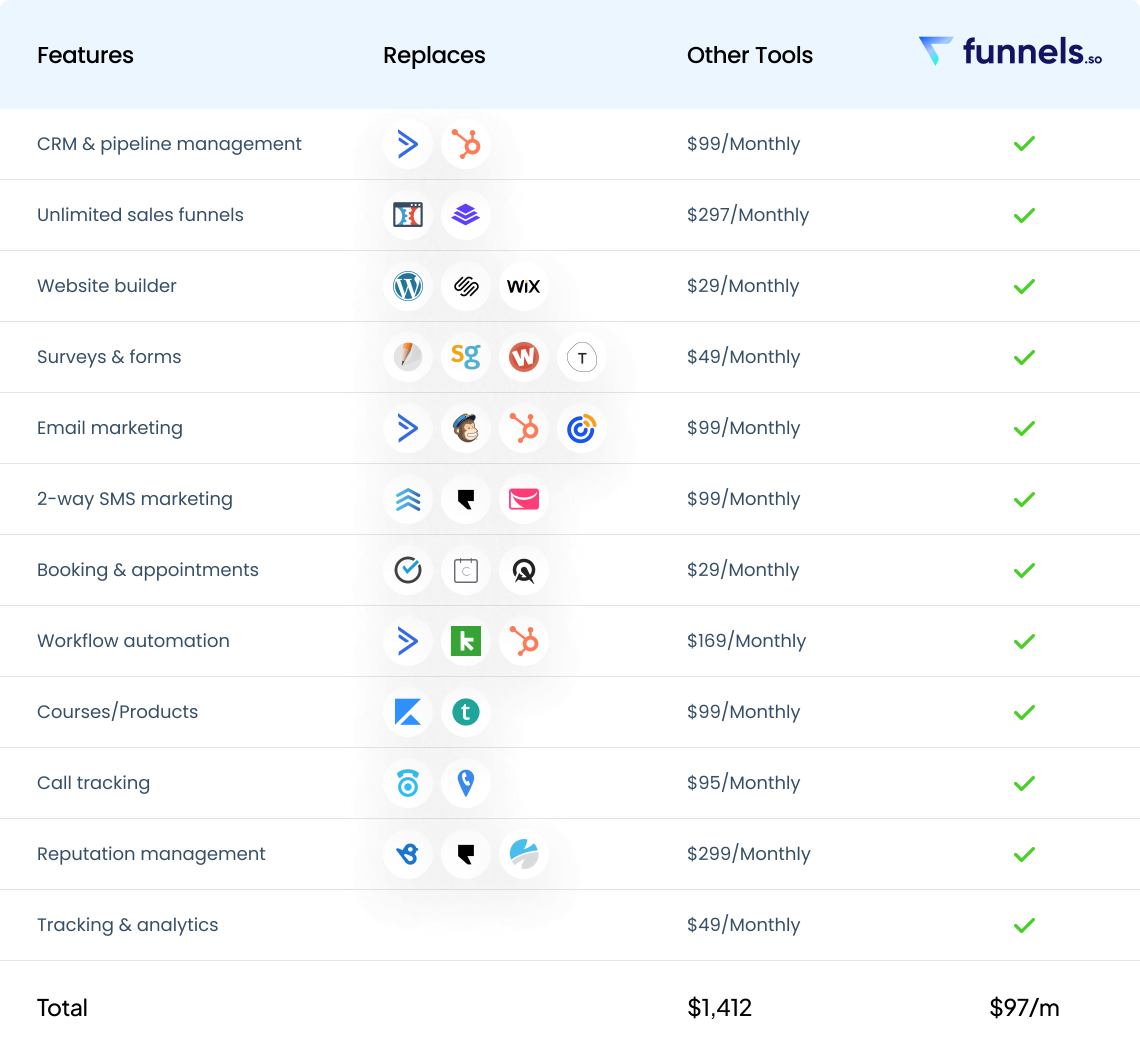Toggle the checkmark for 2-way SMS marketing

coord(1024,499)
